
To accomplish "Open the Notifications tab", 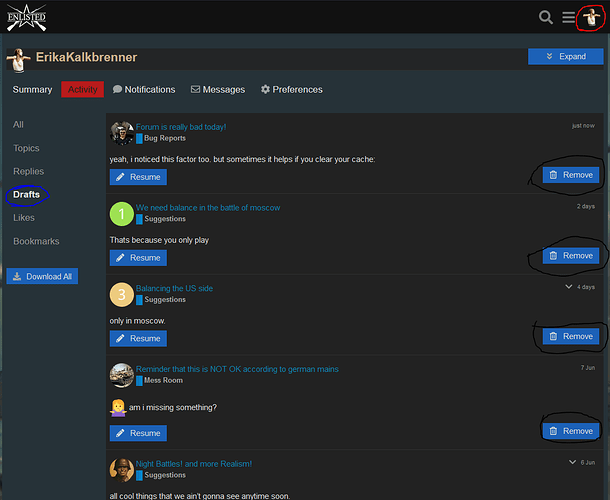I will pyautogui.click(x=144, y=89).
